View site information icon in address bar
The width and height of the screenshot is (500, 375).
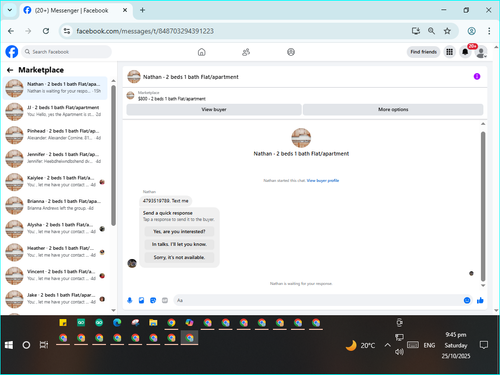coord(67,31)
